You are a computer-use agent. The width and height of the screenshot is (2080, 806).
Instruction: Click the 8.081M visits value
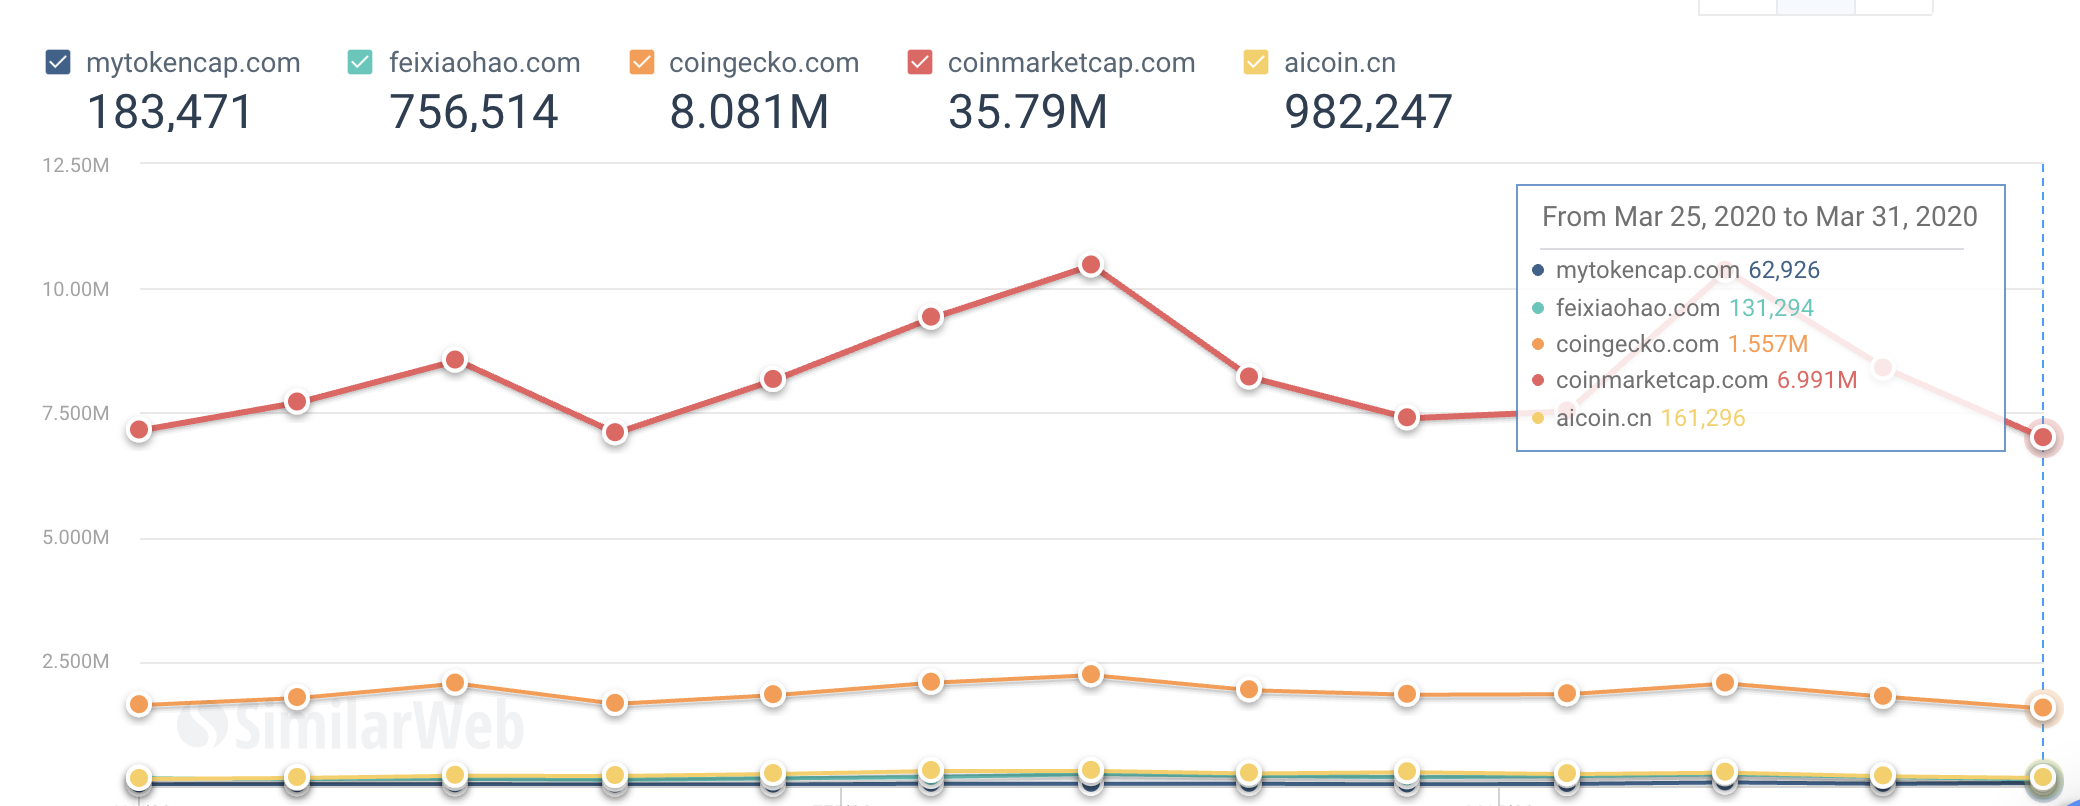click(749, 112)
